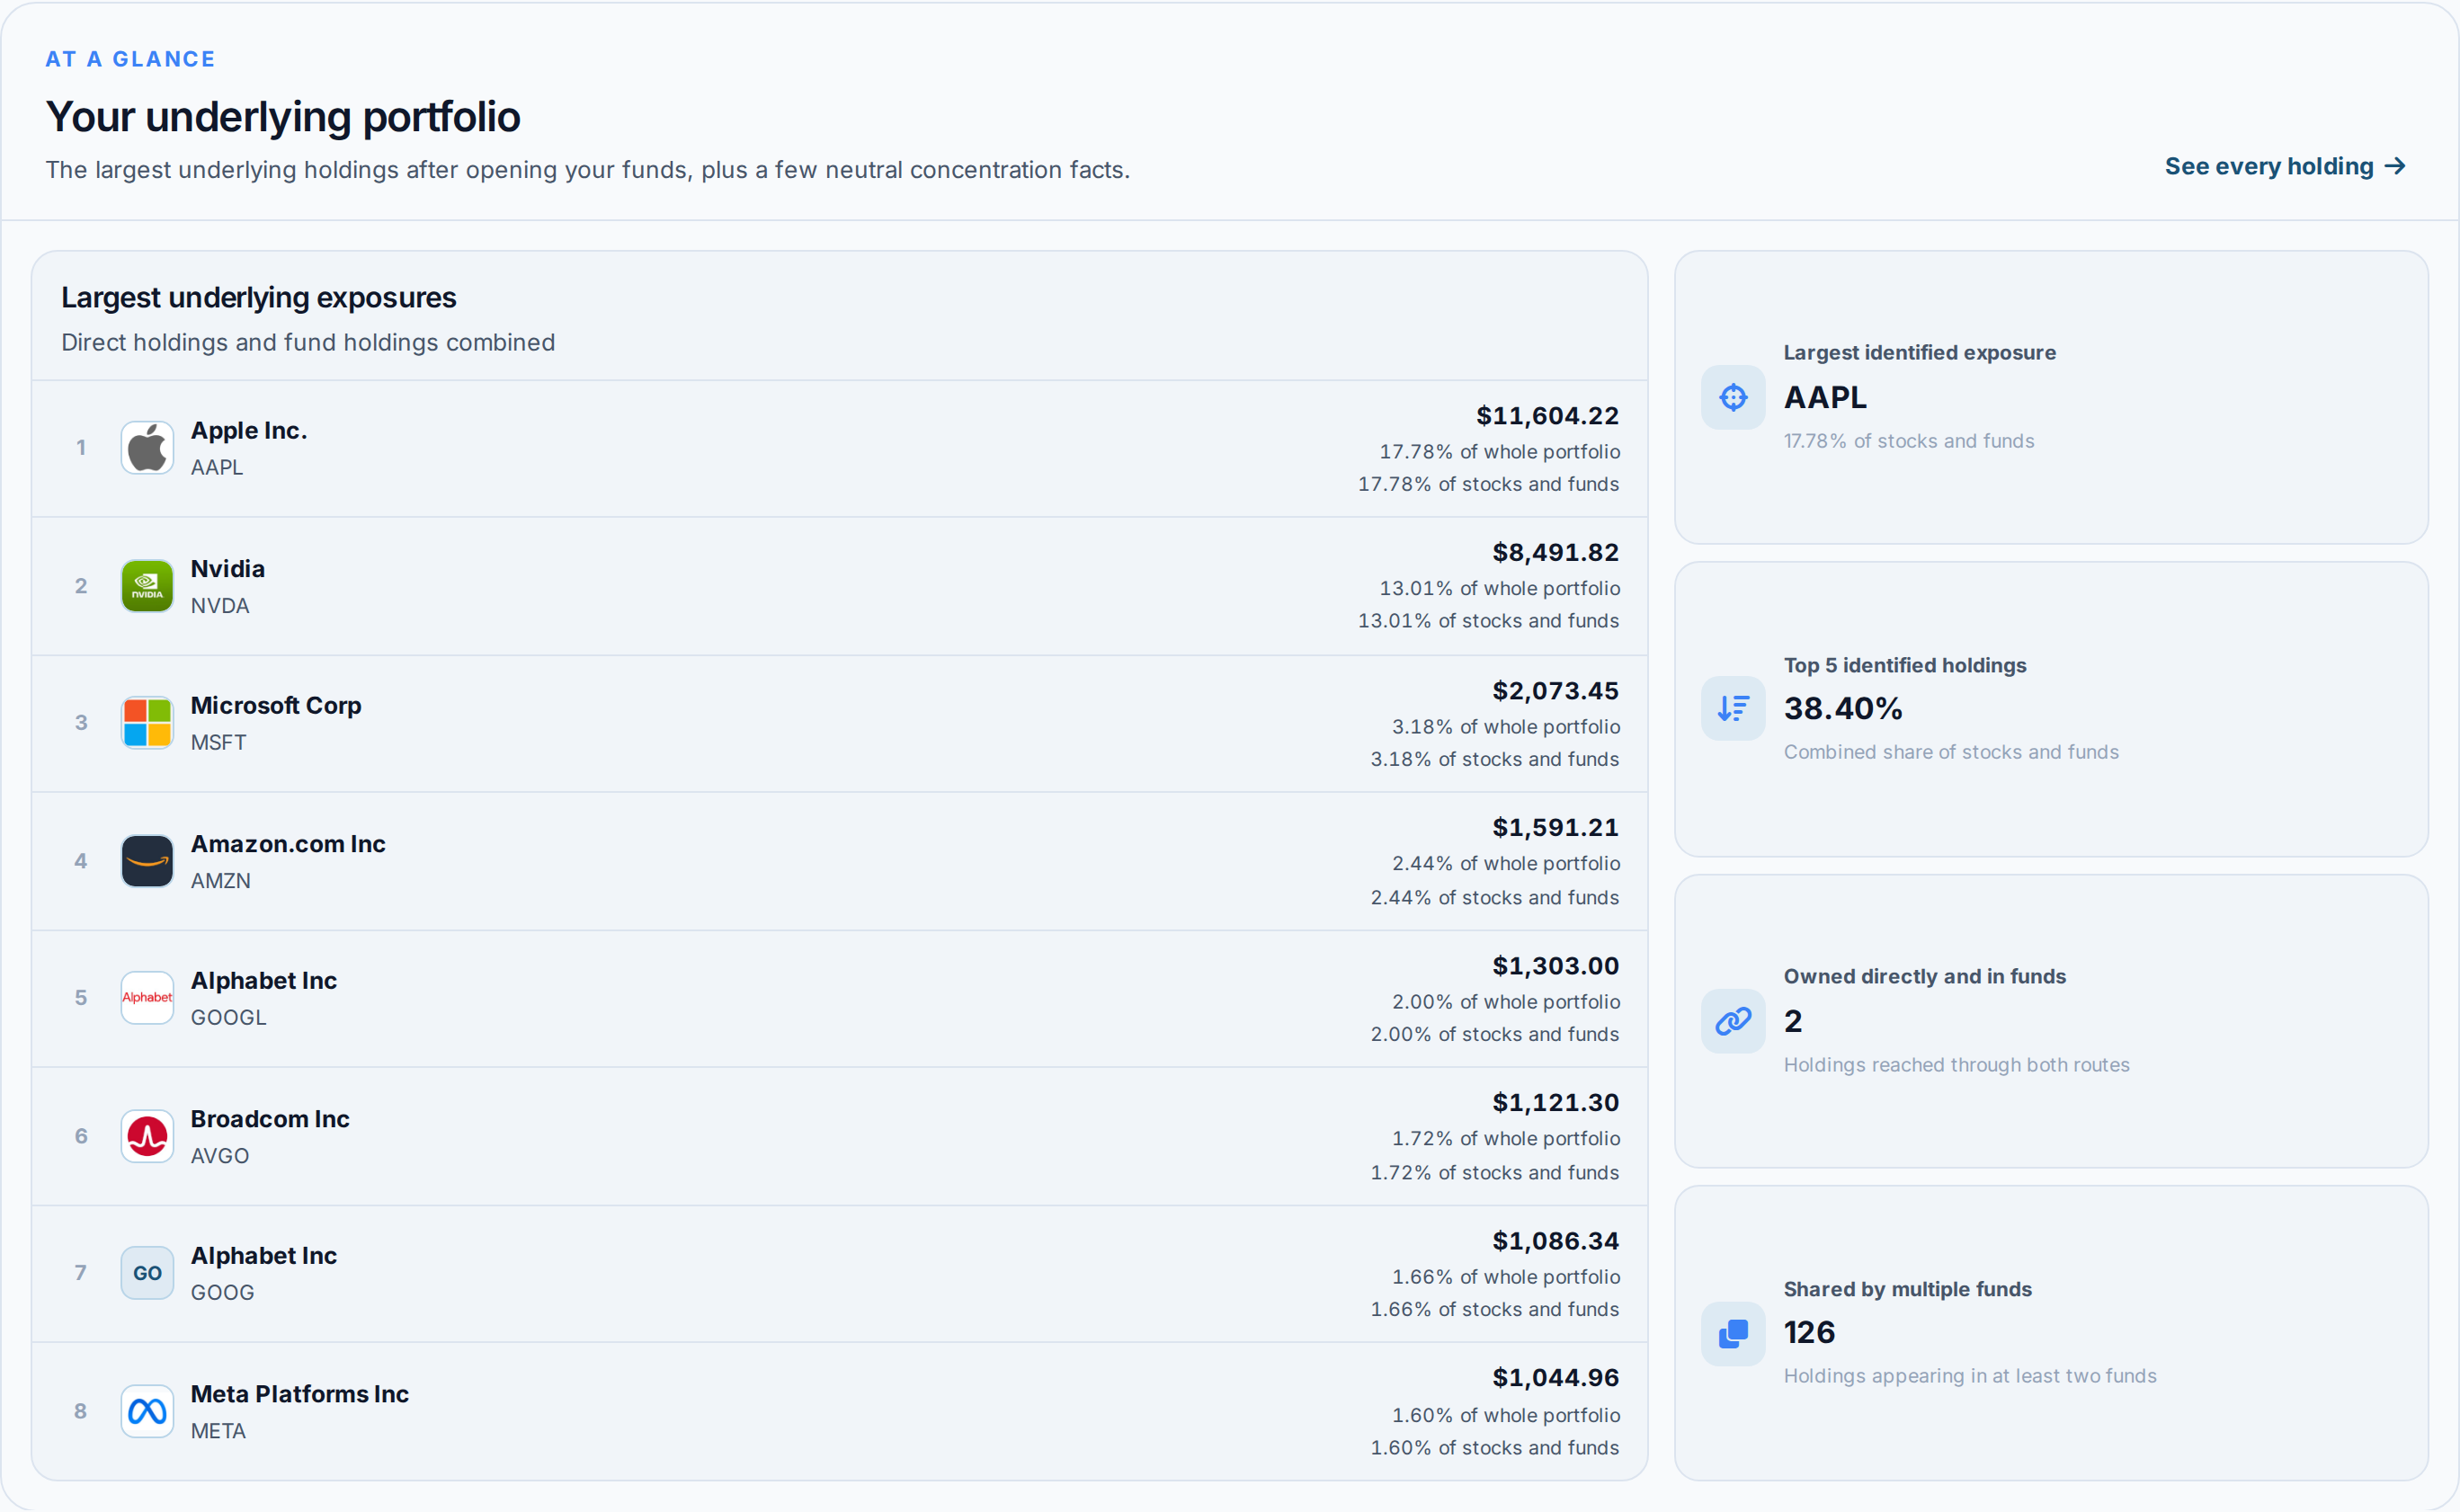Click the $1,591.21 Amazon value

point(1556,828)
